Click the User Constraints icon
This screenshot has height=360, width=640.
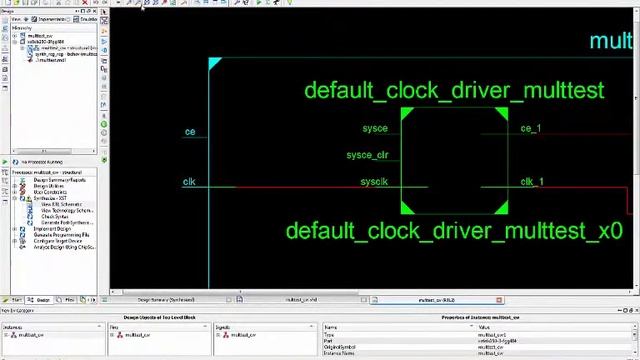click(23, 192)
